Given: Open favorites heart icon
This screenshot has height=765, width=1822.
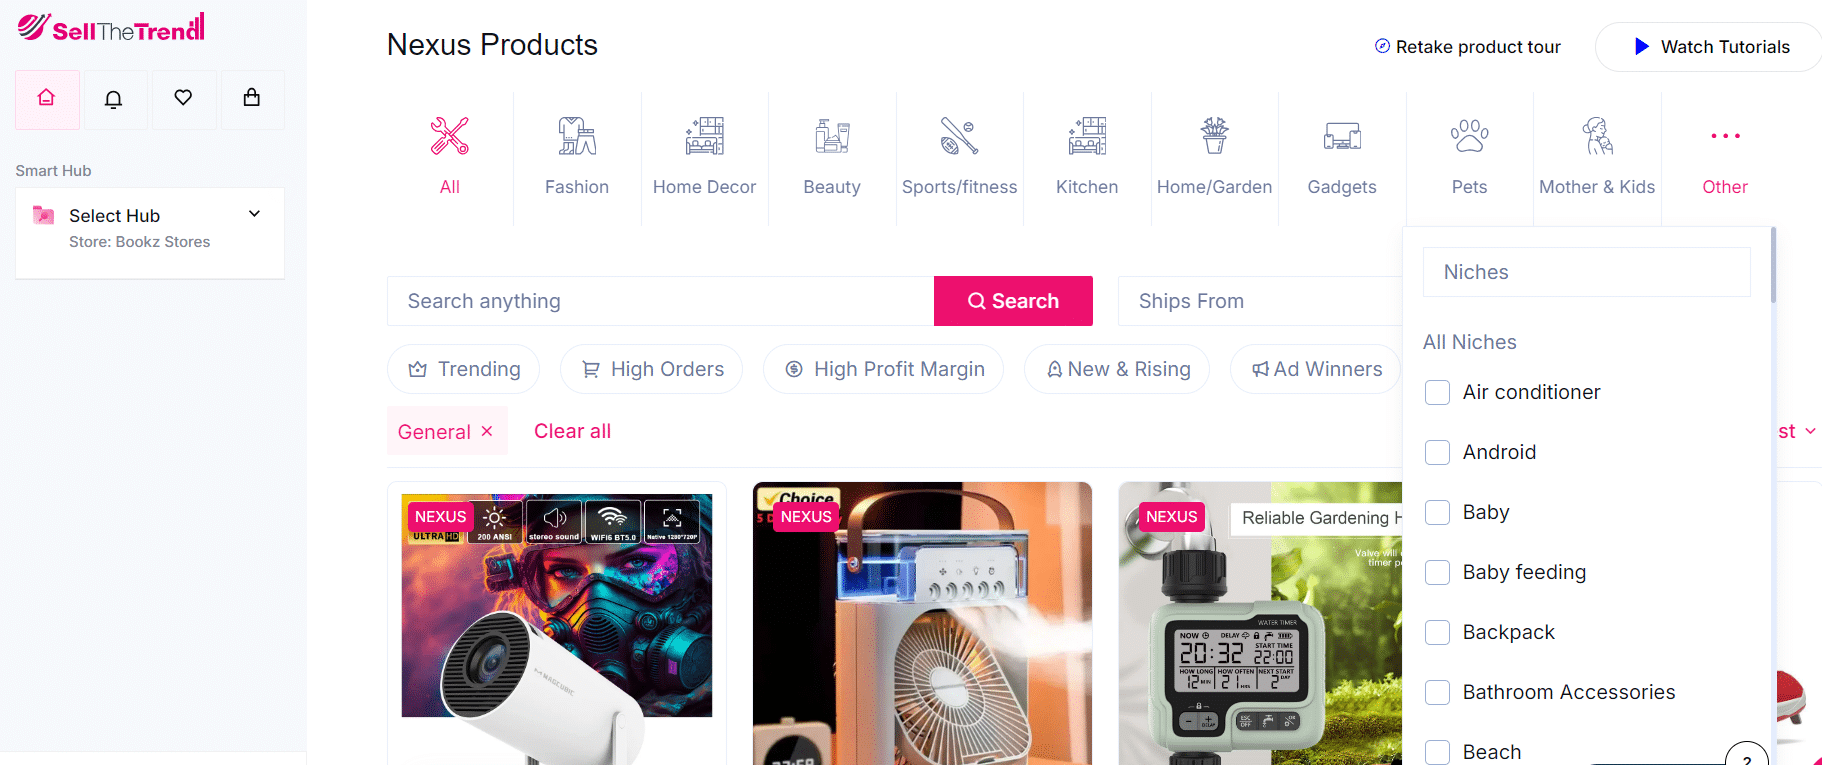Looking at the screenshot, I should [183, 99].
